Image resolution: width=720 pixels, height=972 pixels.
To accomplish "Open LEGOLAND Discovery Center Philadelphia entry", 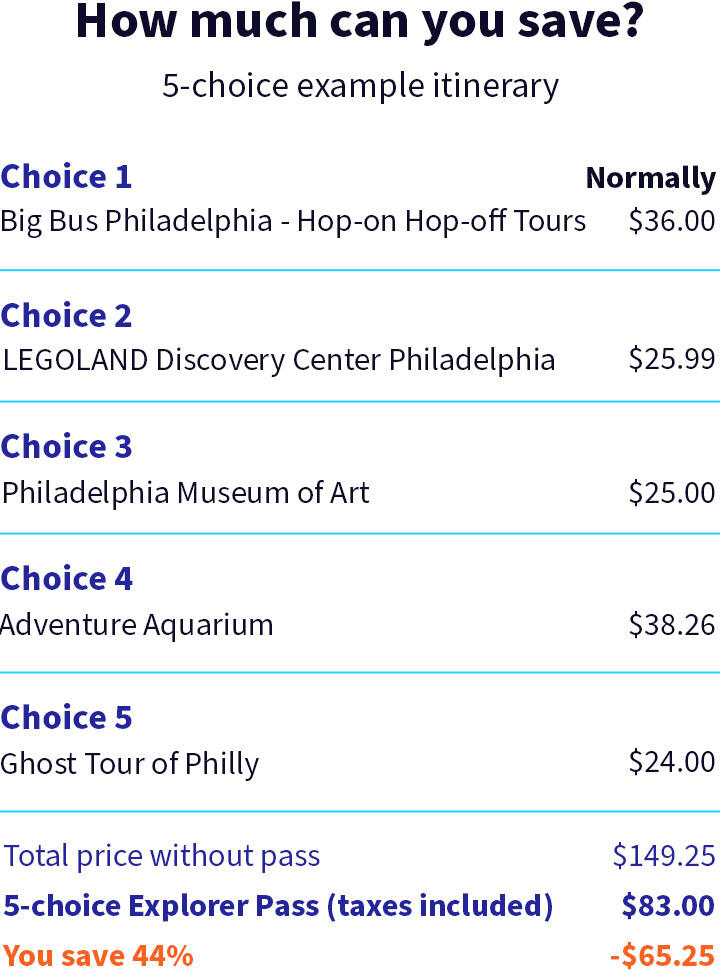I will click(x=279, y=360).
